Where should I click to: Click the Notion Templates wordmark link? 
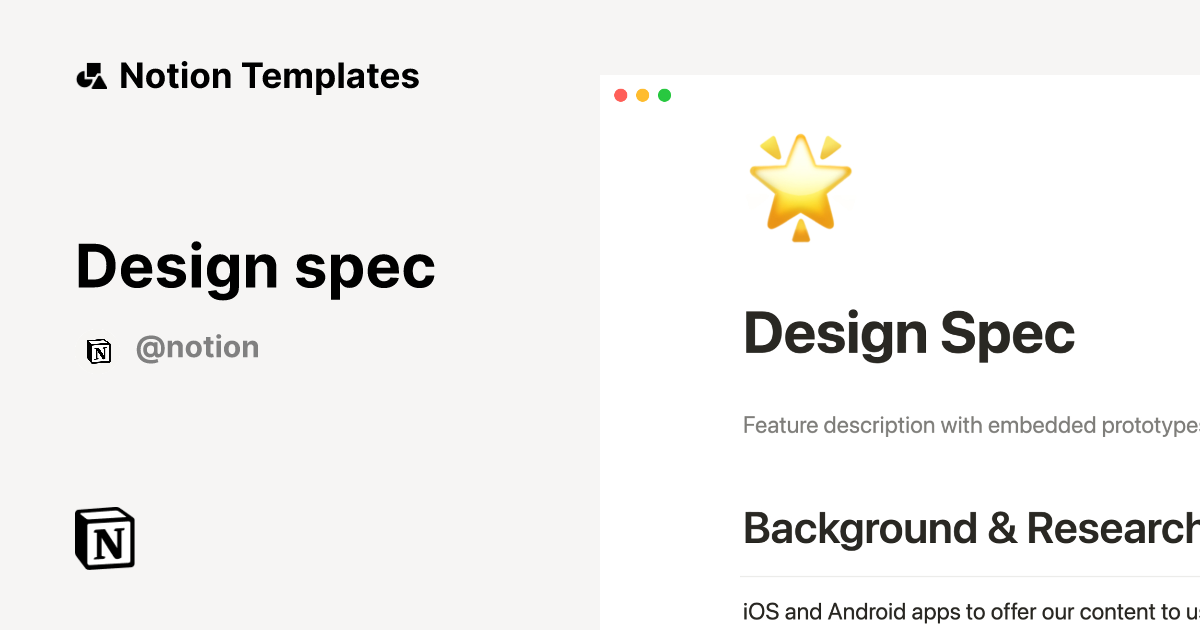(x=269, y=75)
